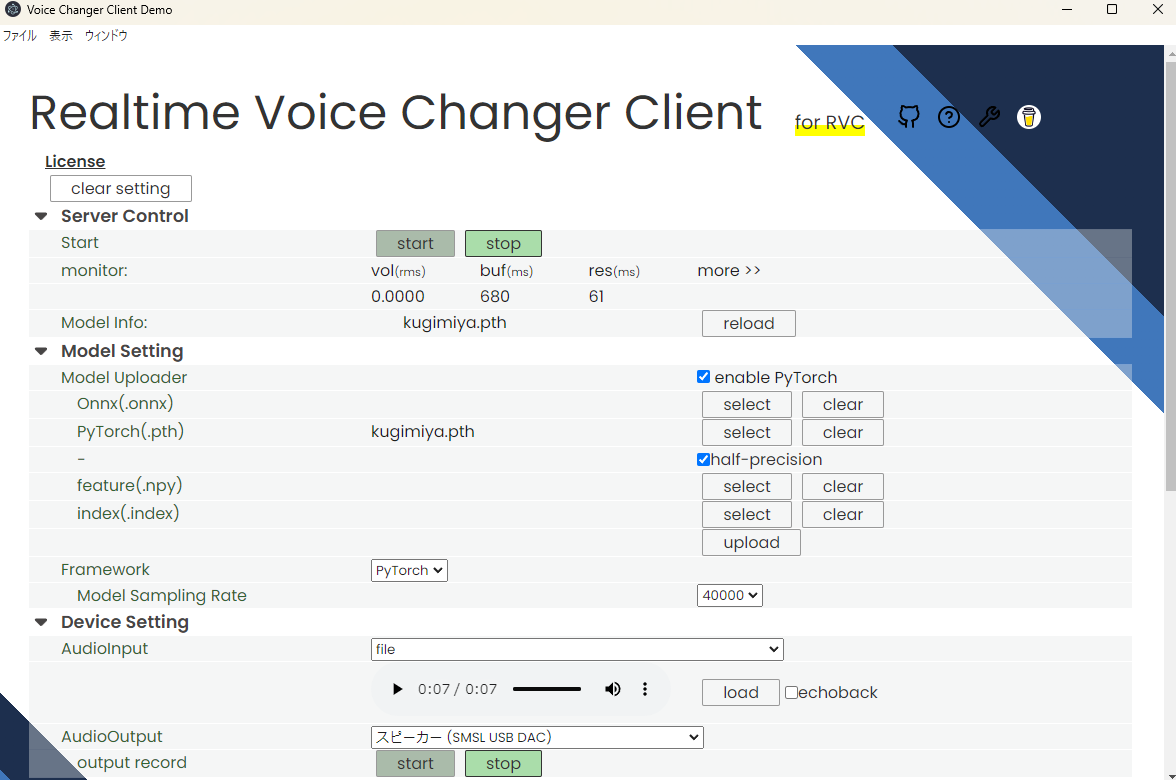Select an Onnx model file

point(747,404)
